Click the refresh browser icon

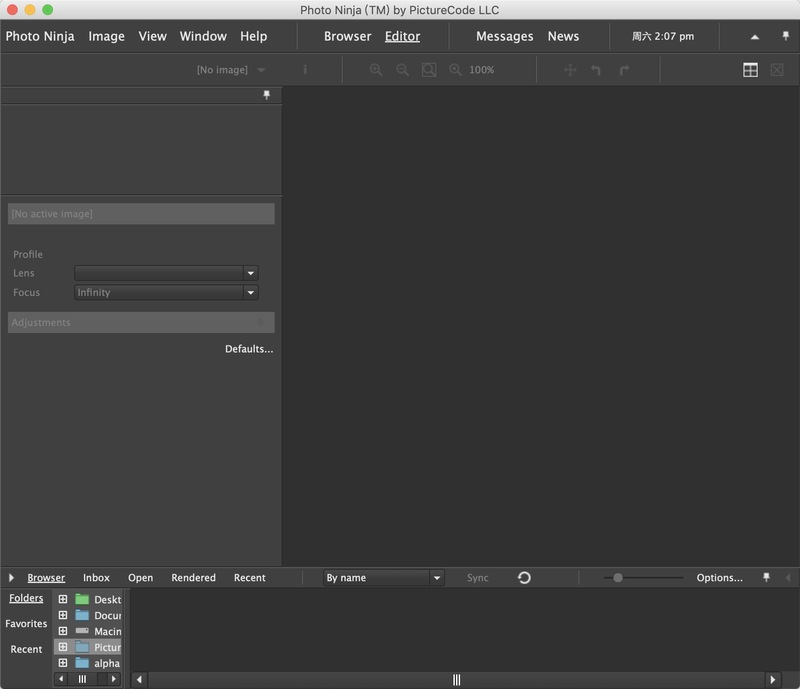click(524, 578)
